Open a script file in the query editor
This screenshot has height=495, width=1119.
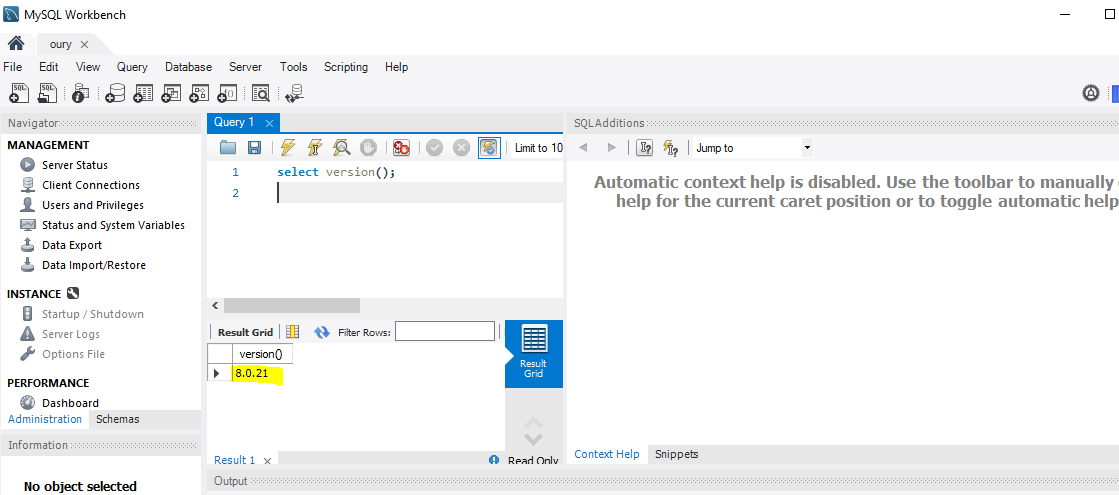coord(228,148)
